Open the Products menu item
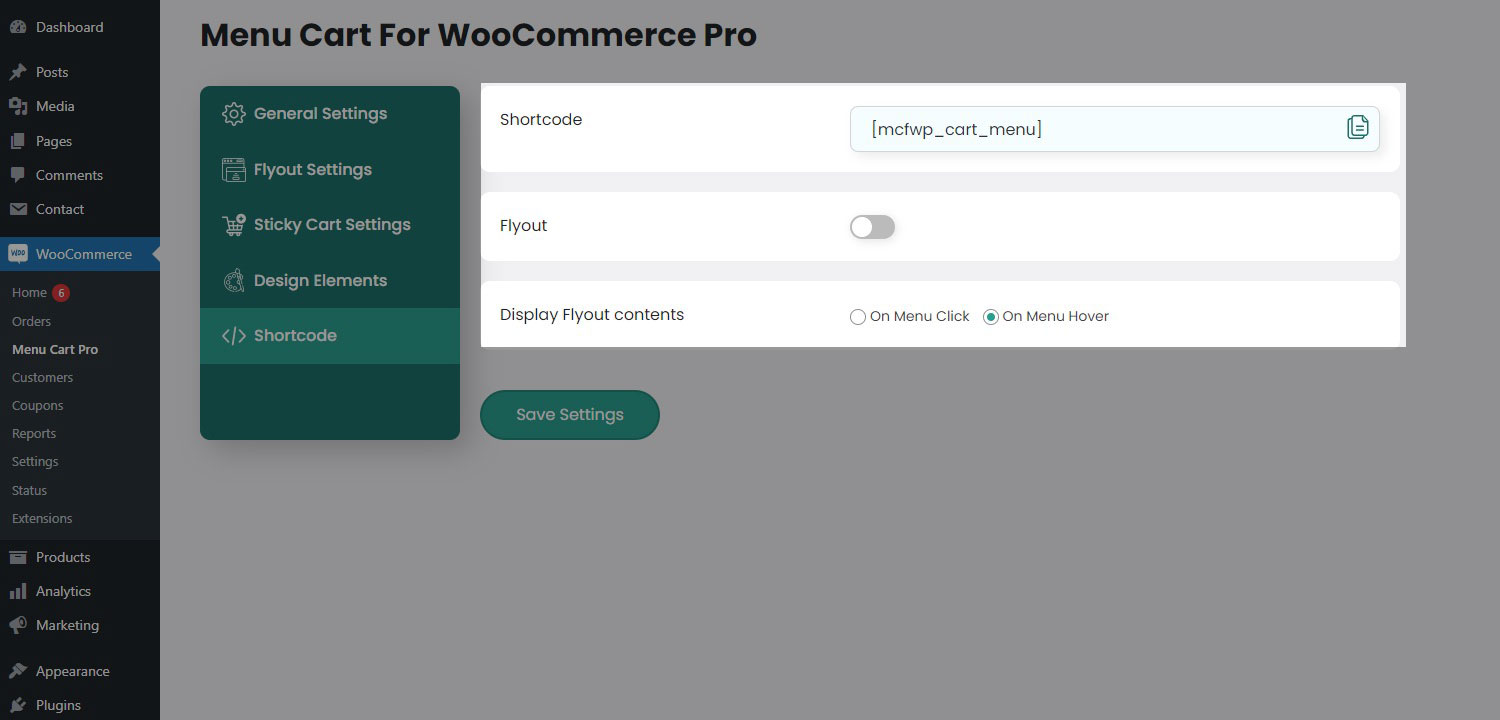The width and height of the screenshot is (1500, 720). (80, 557)
